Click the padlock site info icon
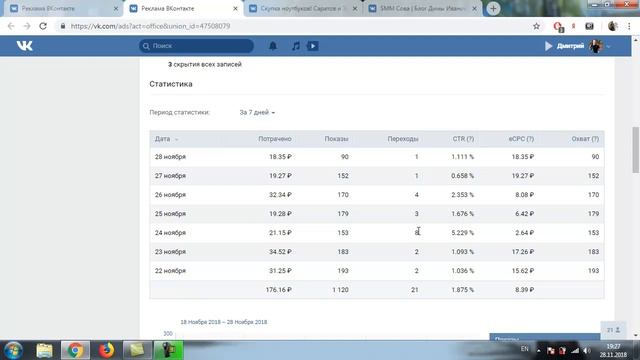Image resolution: width=640 pixels, height=360 pixels. [x=62, y=26]
